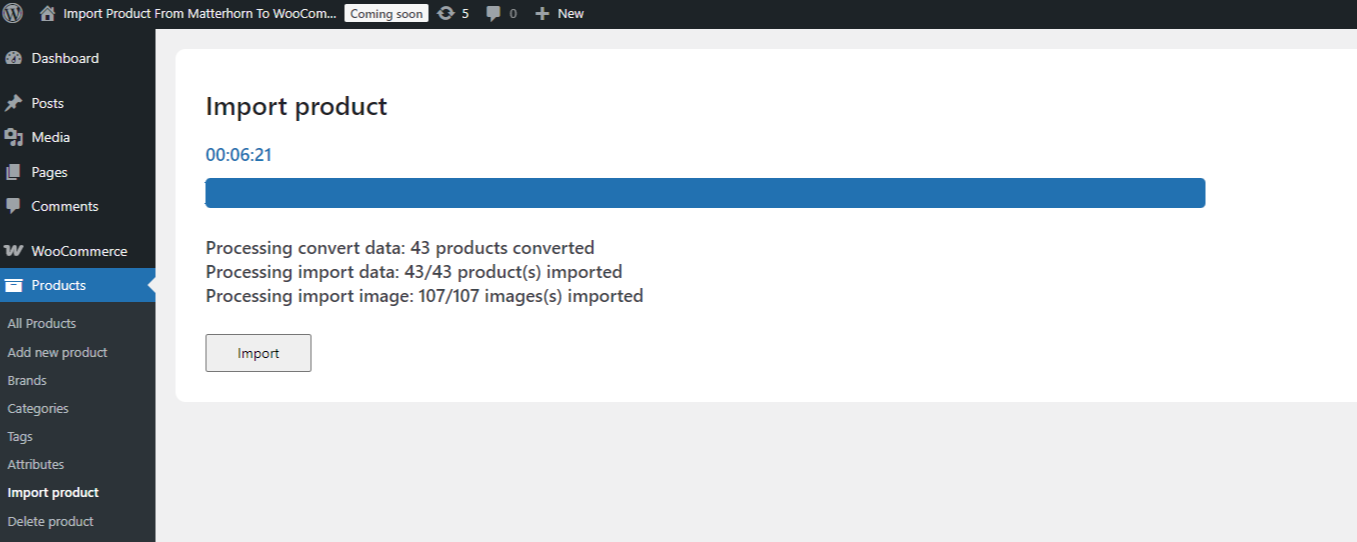Click the Import product heading
This screenshot has width=1357, height=542.
pos(296,107)
